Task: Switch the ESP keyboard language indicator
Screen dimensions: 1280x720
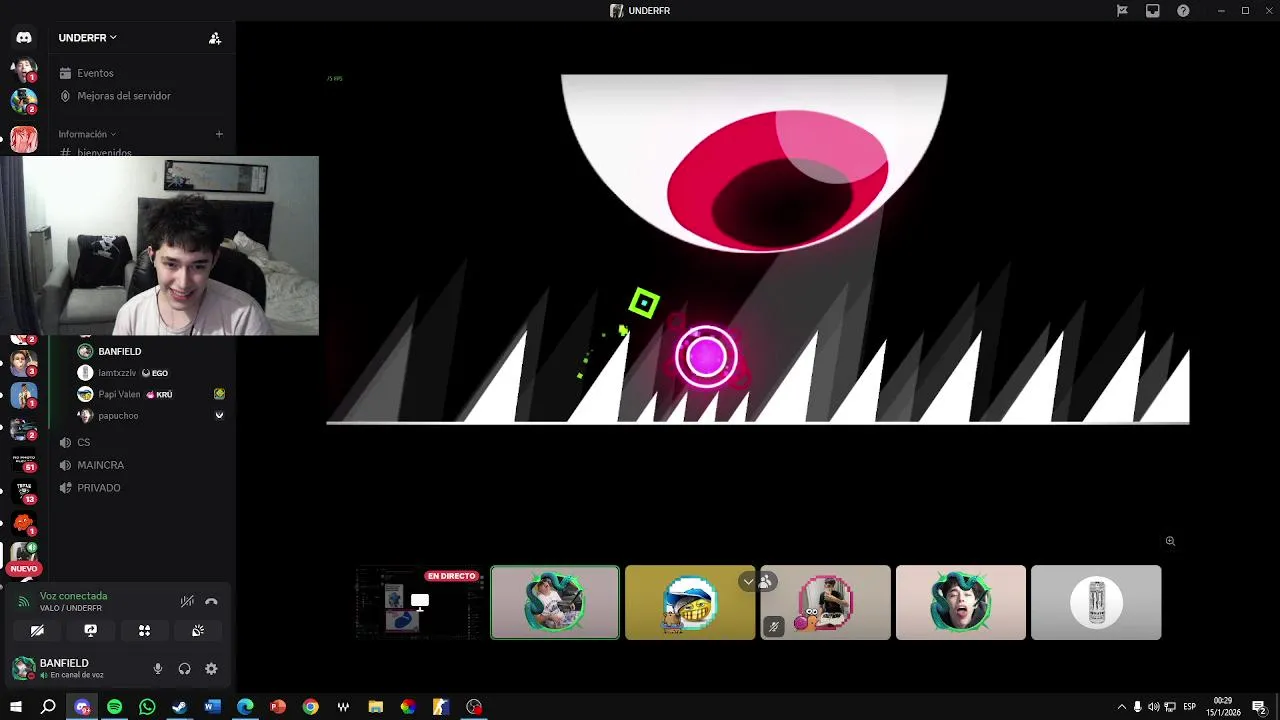Action: tap(1190, 707)
